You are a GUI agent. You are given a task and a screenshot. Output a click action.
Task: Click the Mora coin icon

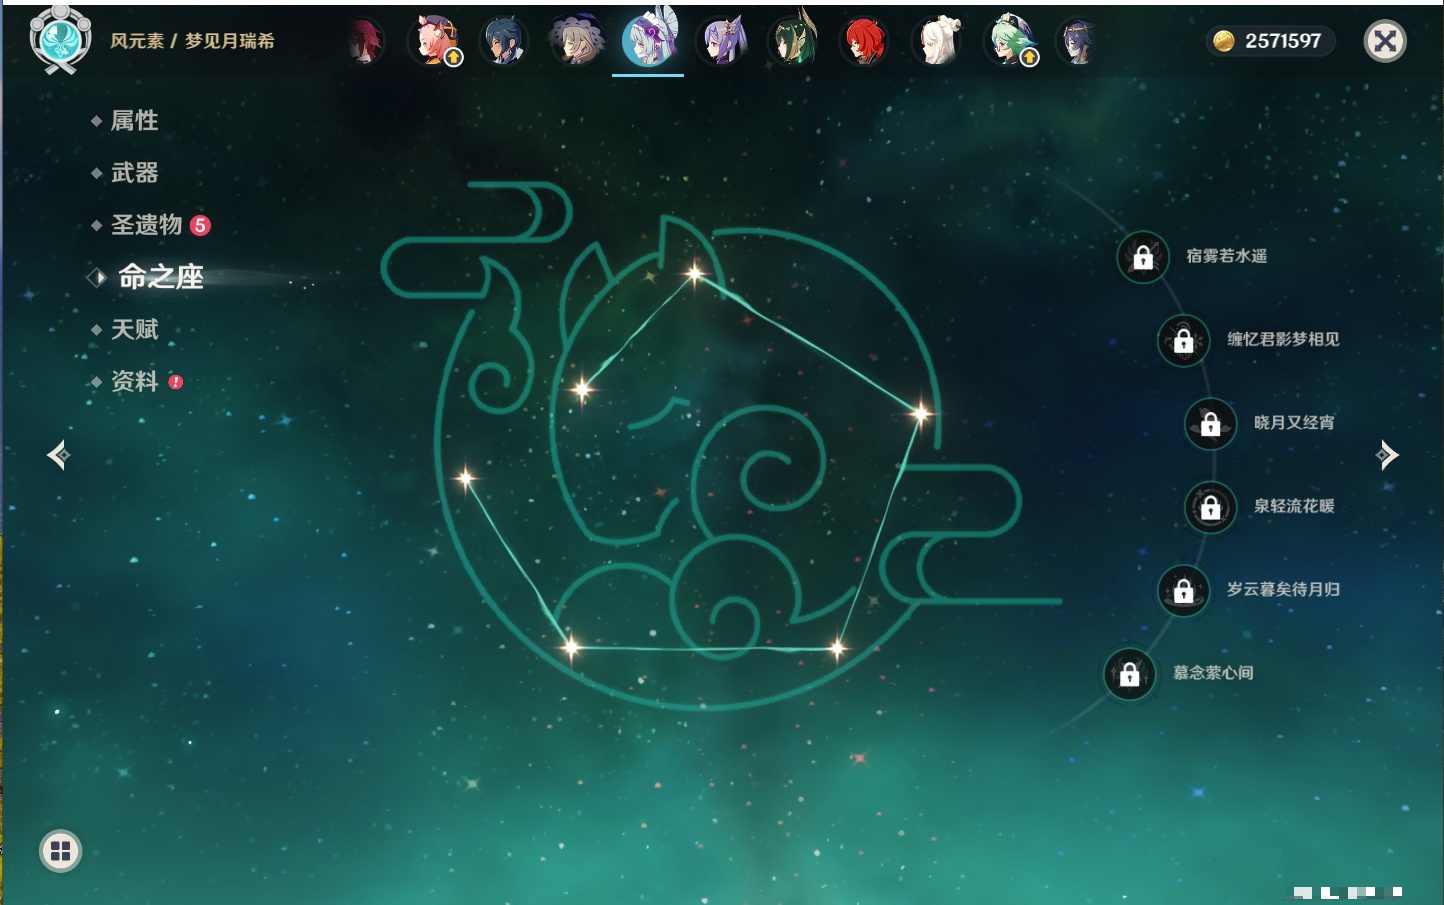click(1223, 41)
